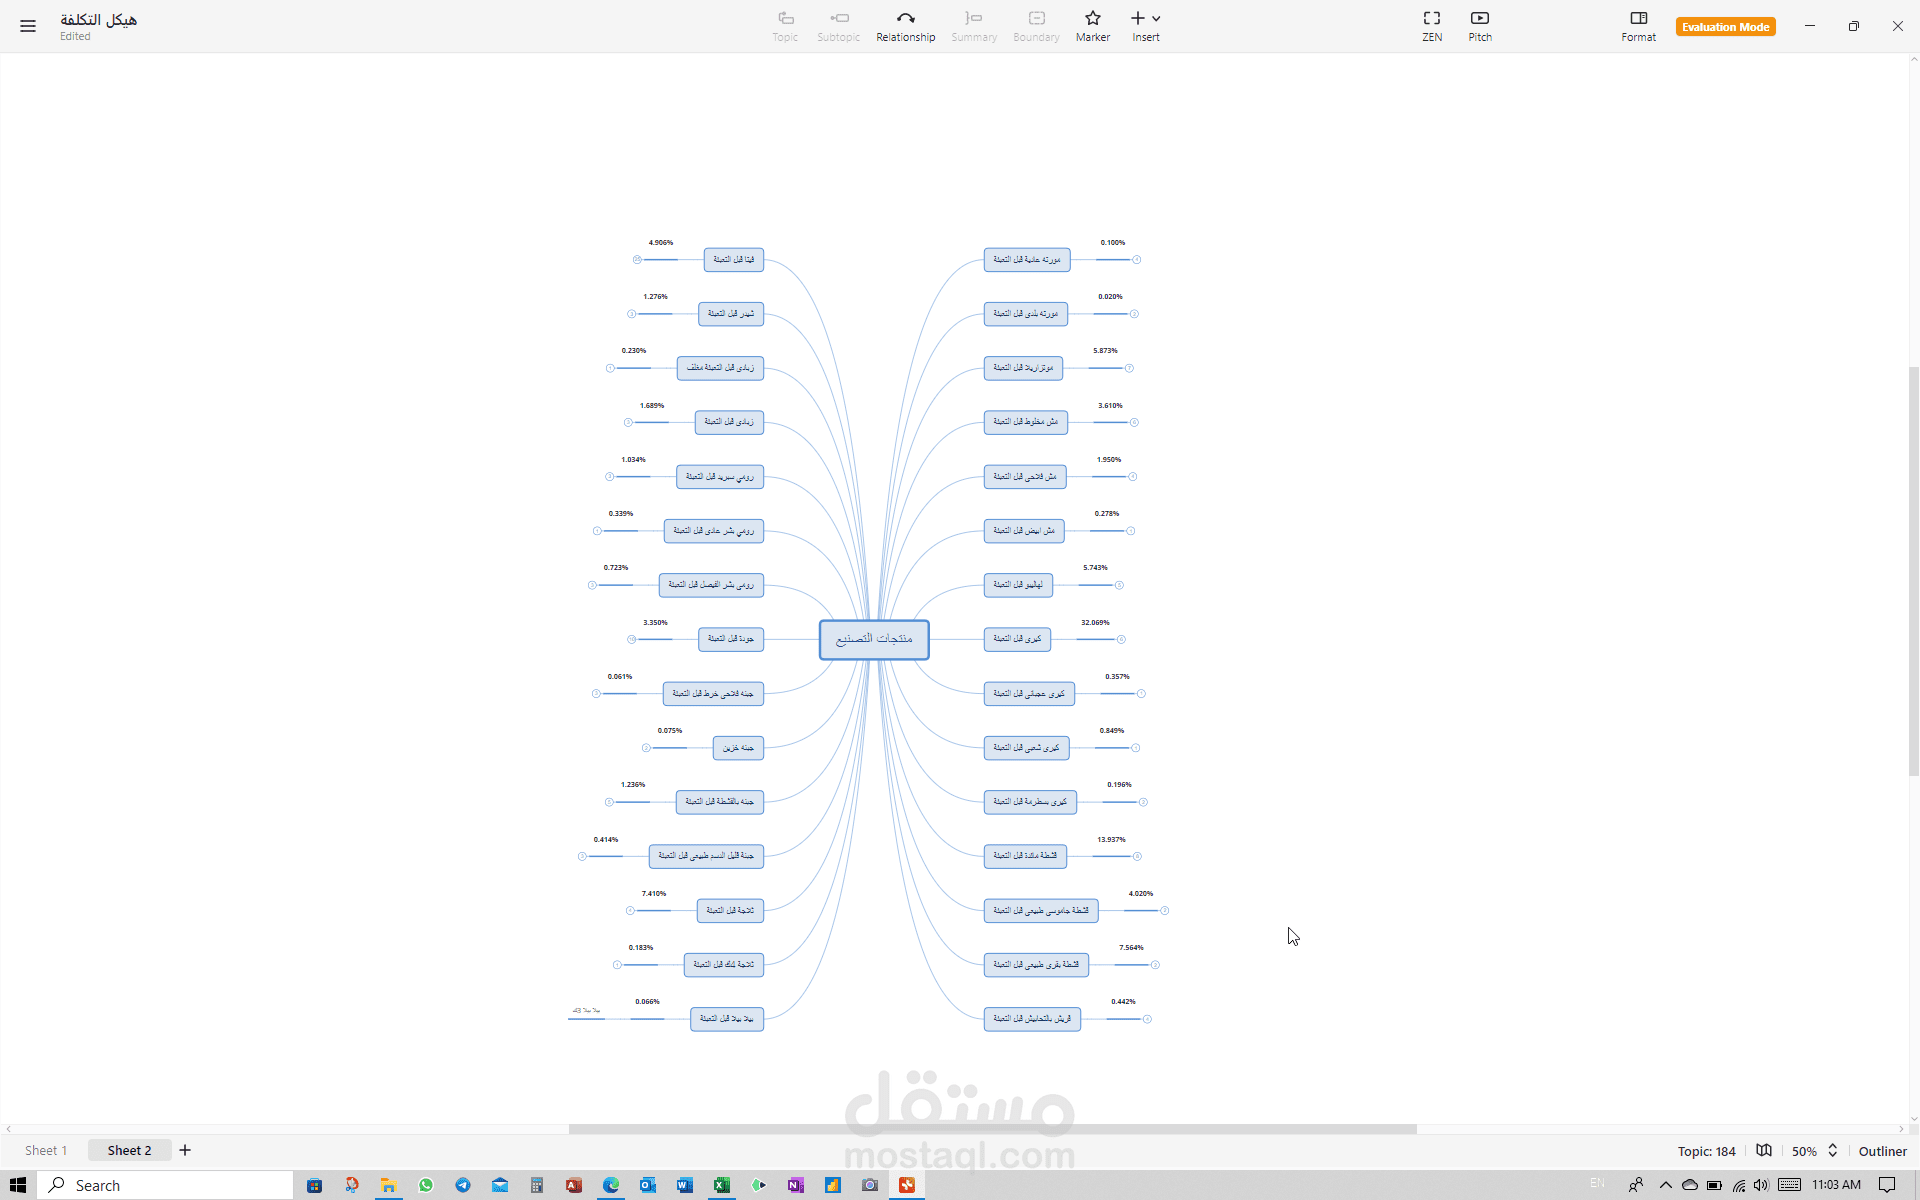Select the central منتجات التصنيع topic
Screen dimensions: 1920x1200
click(x=874, y=639)
